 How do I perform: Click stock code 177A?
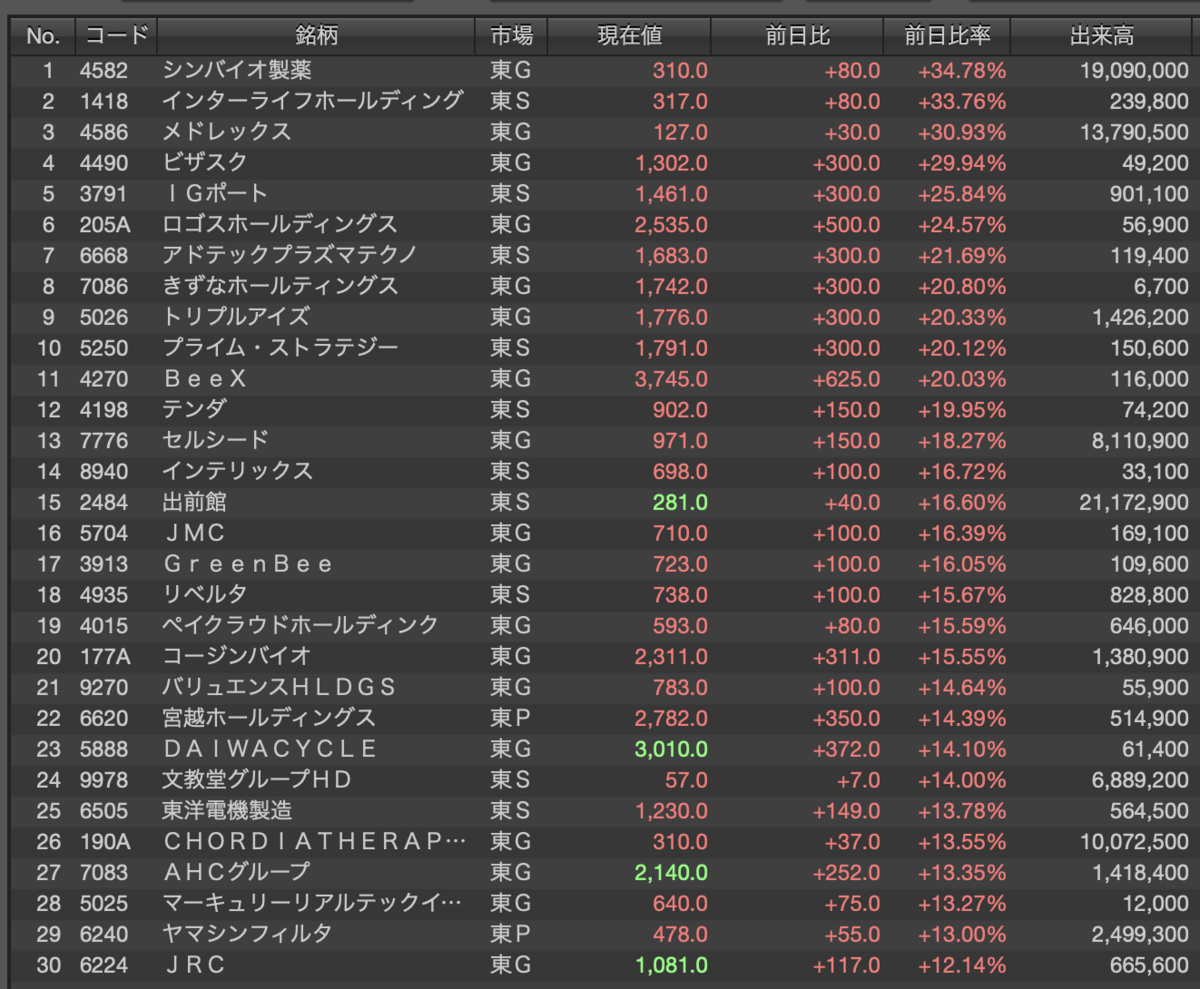pyautogui.click(x=105, y=656)
